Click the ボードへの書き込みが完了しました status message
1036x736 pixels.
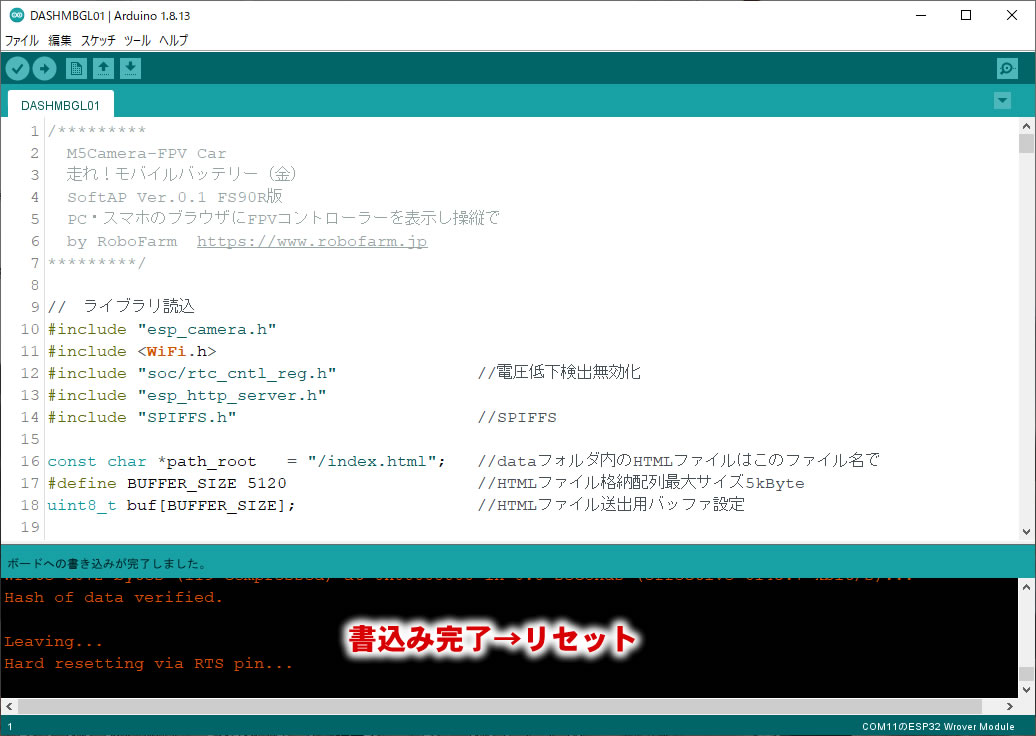pyautogui.click(x=106, y=564)
